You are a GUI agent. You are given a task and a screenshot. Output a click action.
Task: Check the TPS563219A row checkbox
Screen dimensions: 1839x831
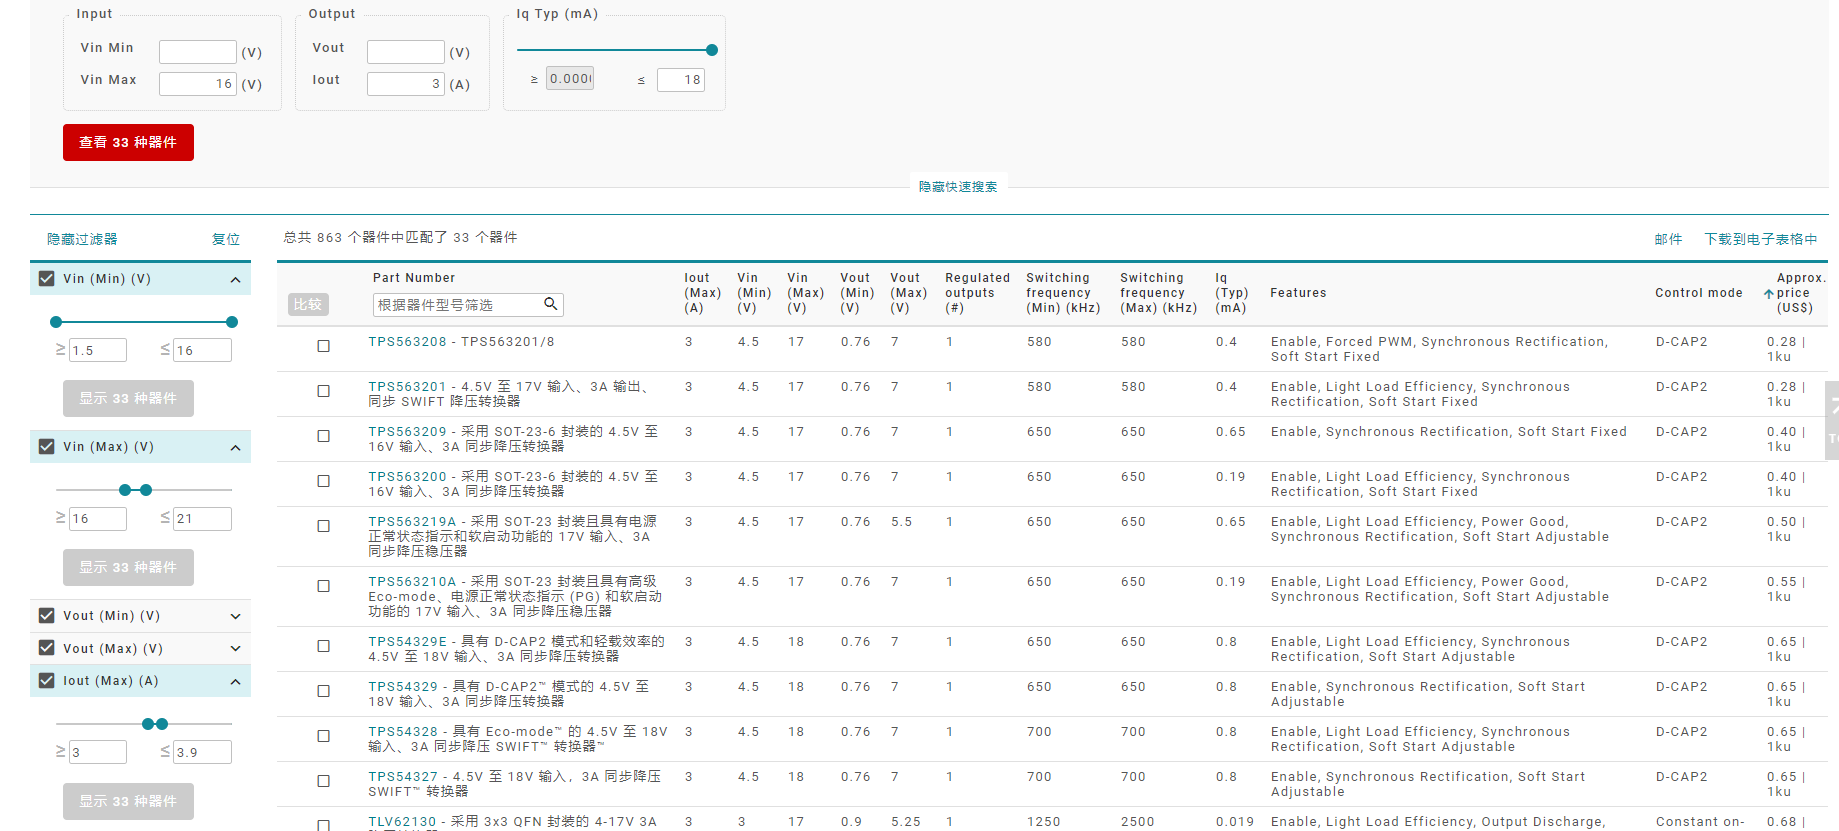[323, 526]
